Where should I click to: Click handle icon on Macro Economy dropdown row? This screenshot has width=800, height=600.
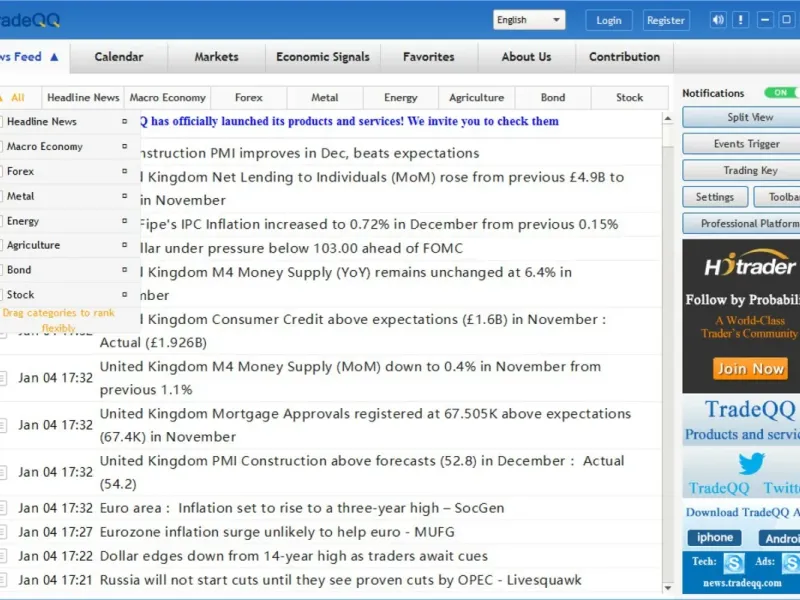[x=124, y=146]
